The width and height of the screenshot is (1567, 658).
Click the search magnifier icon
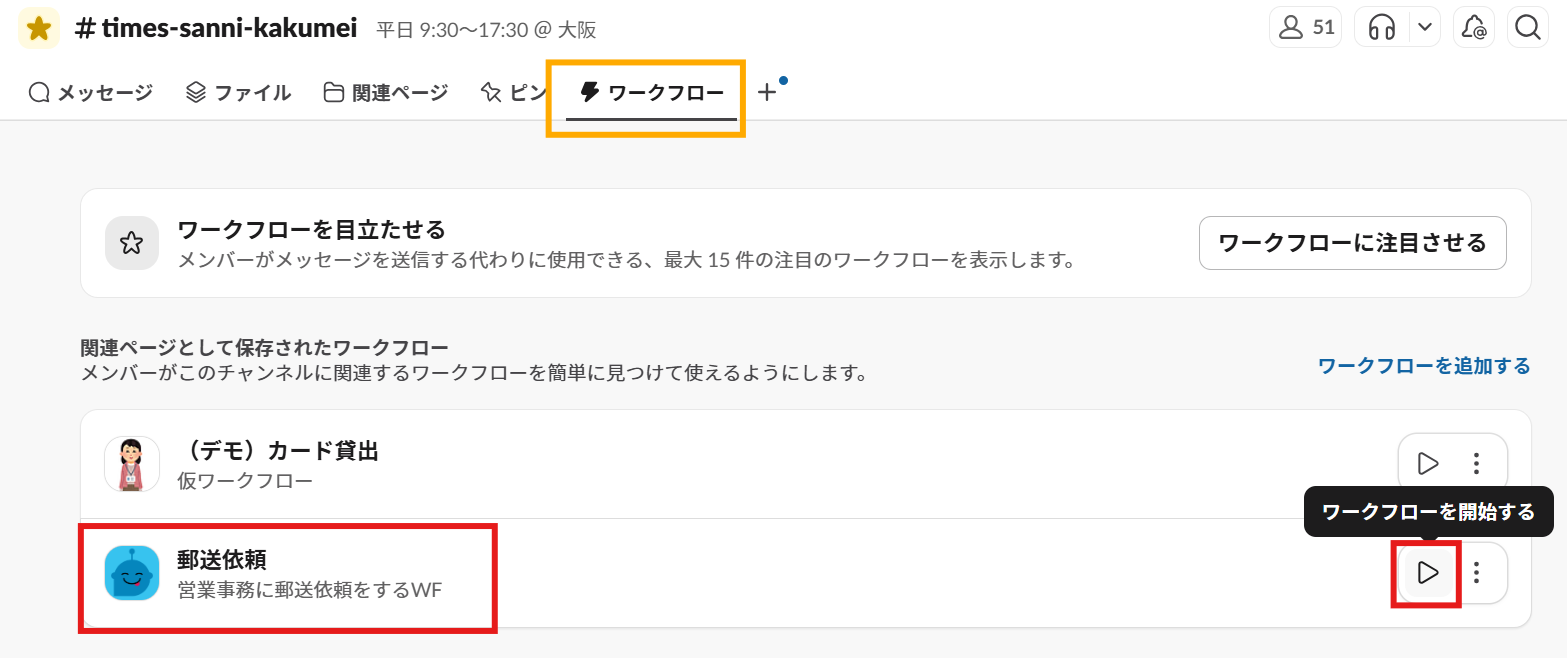coord(1527,28)
